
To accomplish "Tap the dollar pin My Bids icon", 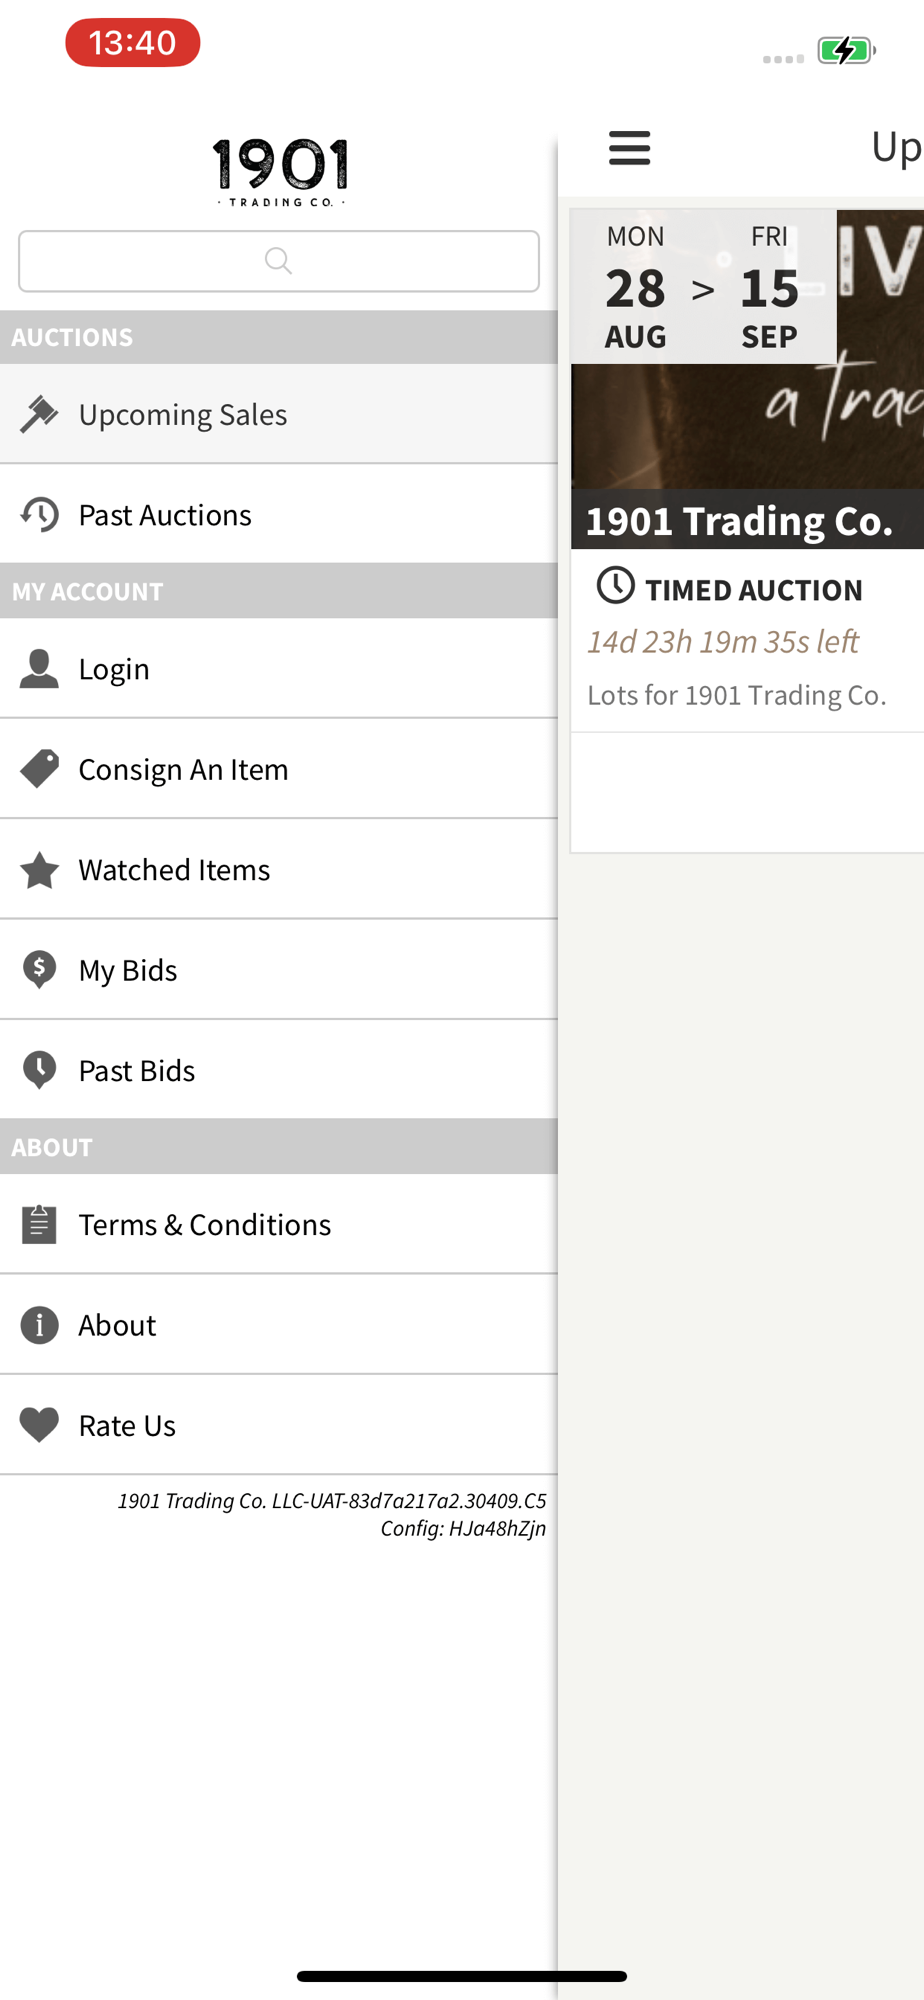I will (39, 970).
